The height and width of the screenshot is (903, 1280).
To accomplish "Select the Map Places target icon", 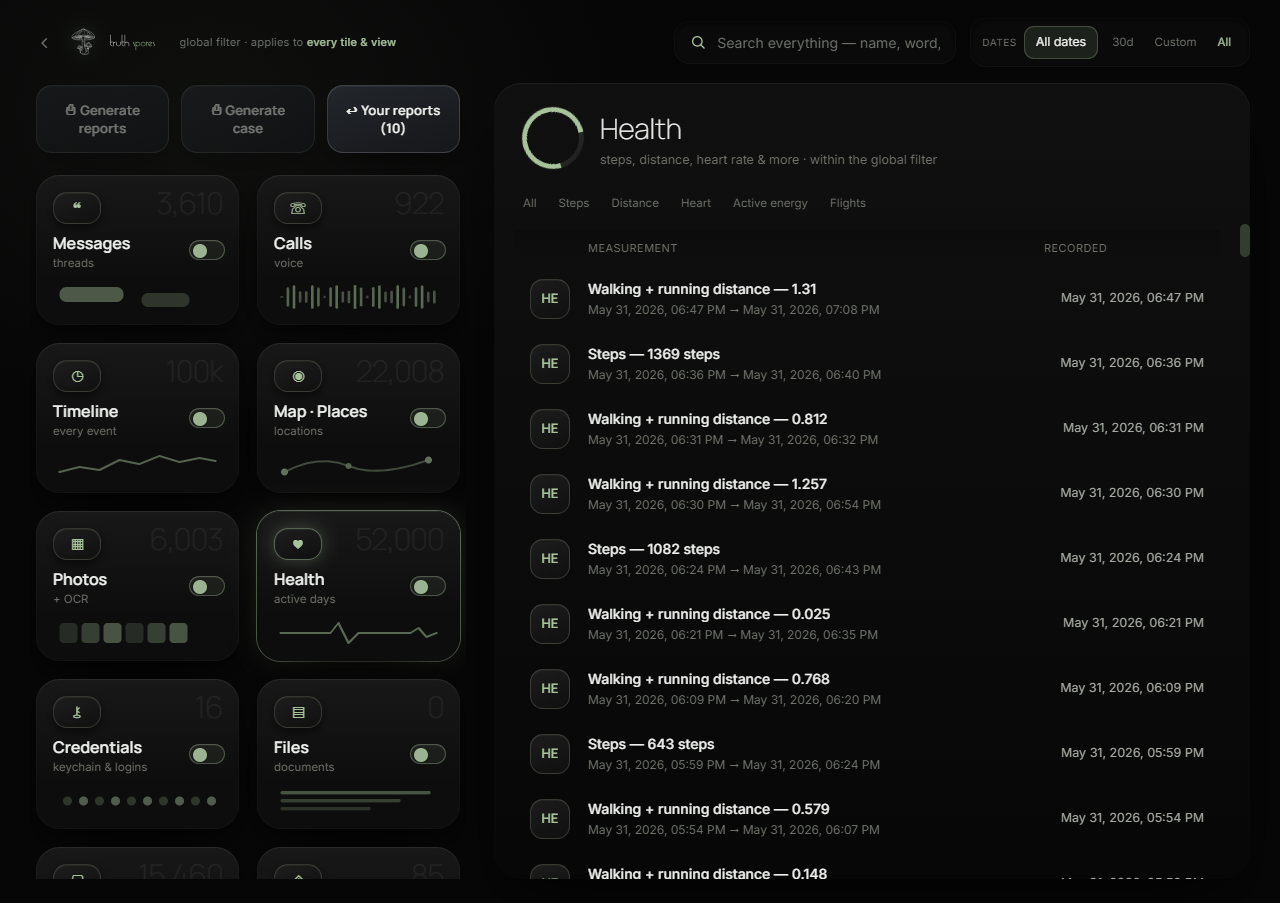I will (298, 376).
